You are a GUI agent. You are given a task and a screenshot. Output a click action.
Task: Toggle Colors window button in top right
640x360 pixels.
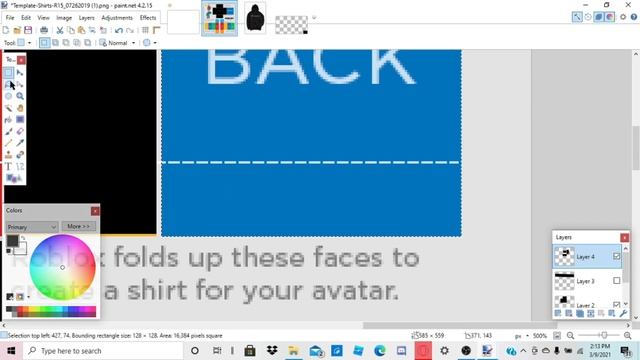click(610, 17)
